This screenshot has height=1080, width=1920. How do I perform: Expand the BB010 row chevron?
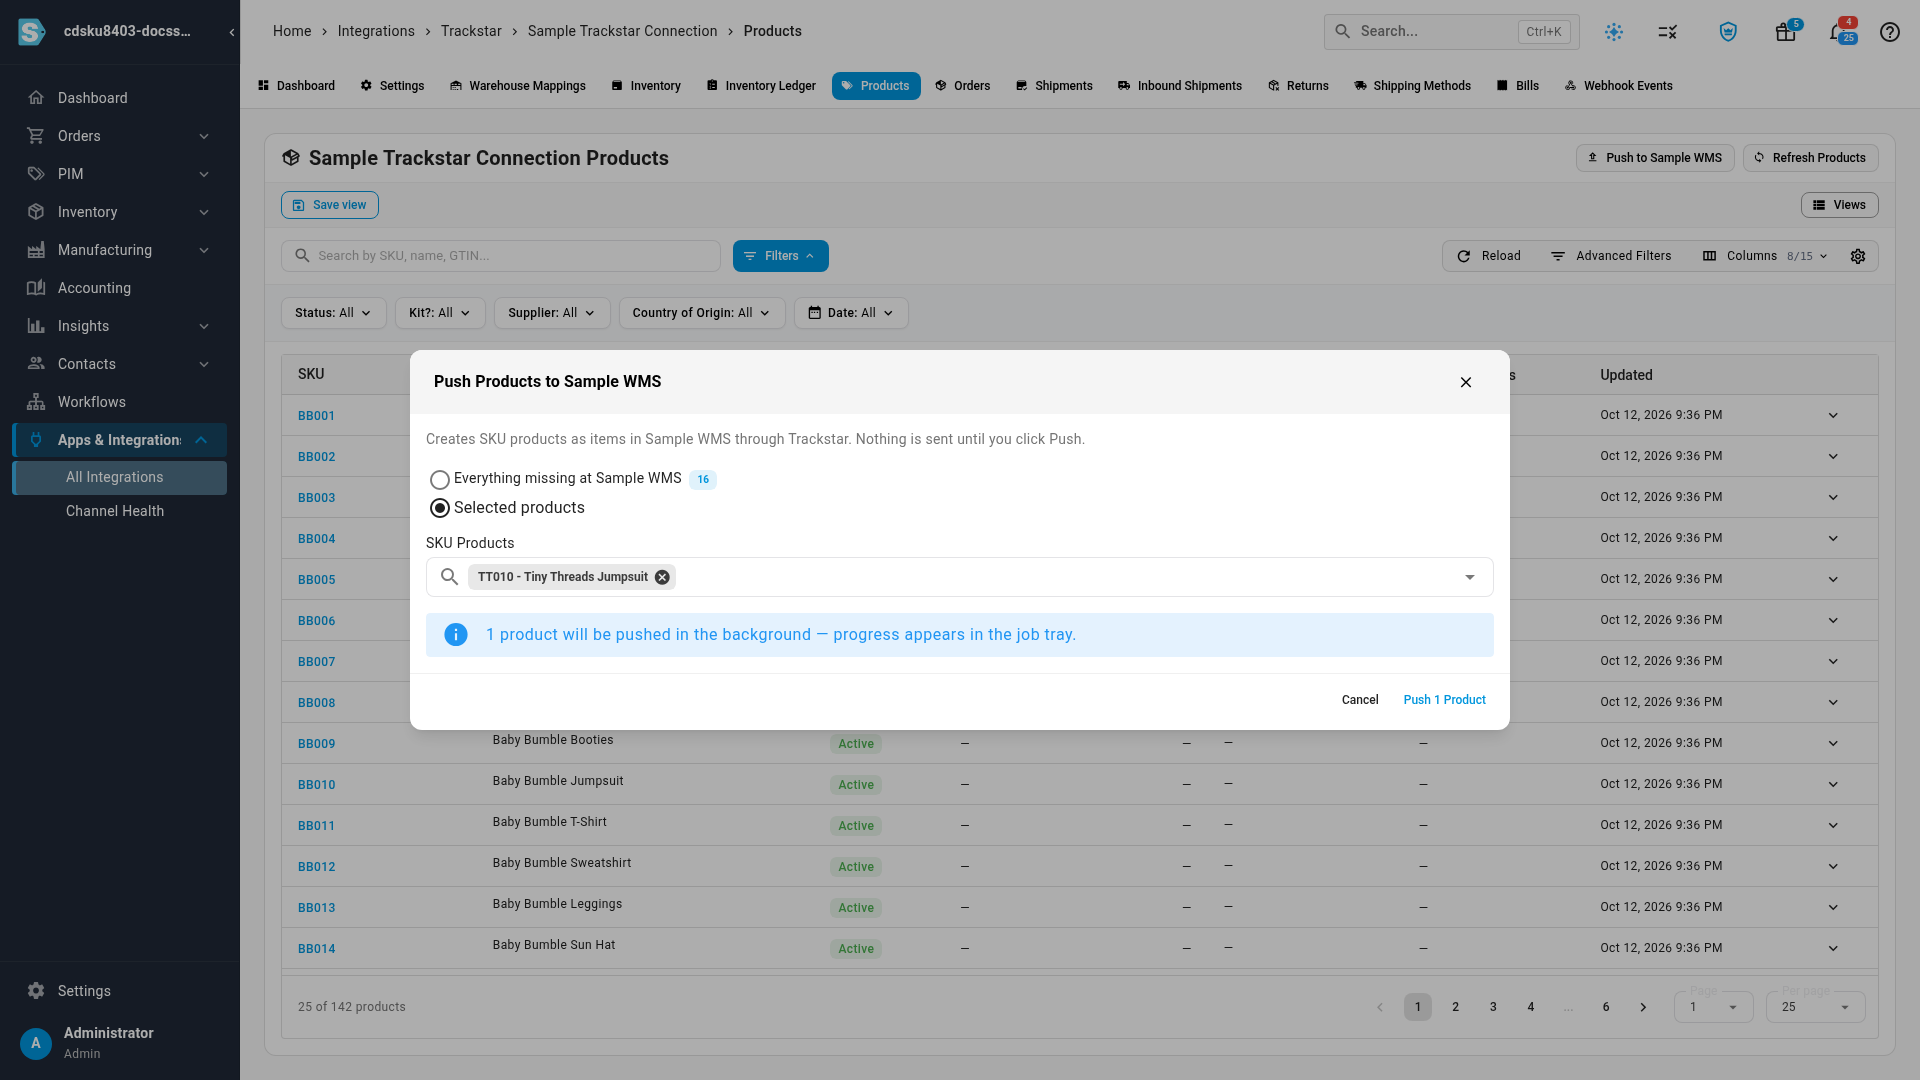pyautogui.click(x=1833, y=784)
